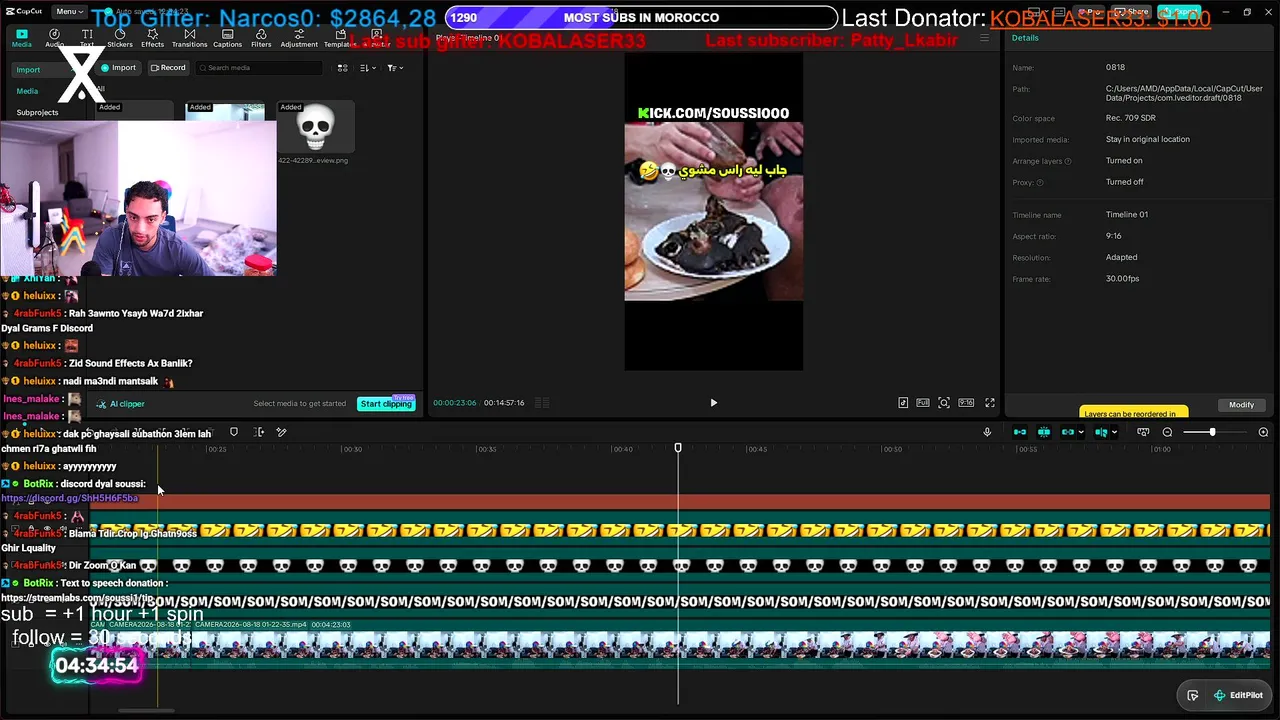Click the Record button
The height and width of the screenshot is (720, 1280).
click(168, 68)
